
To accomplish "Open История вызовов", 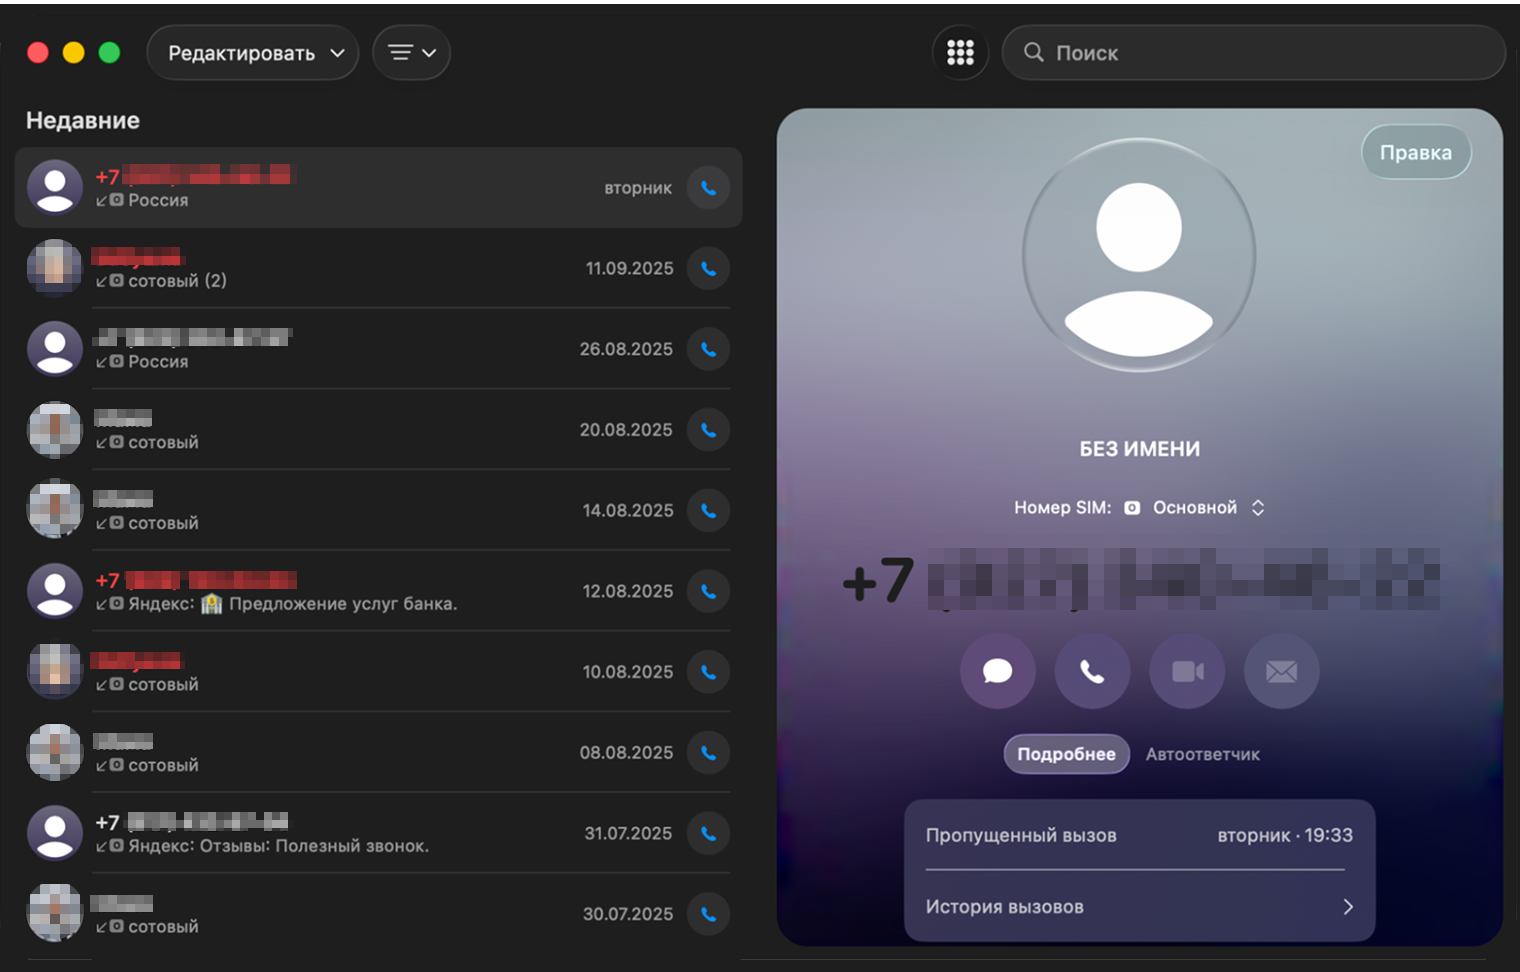I will (x=1138, y=907).
